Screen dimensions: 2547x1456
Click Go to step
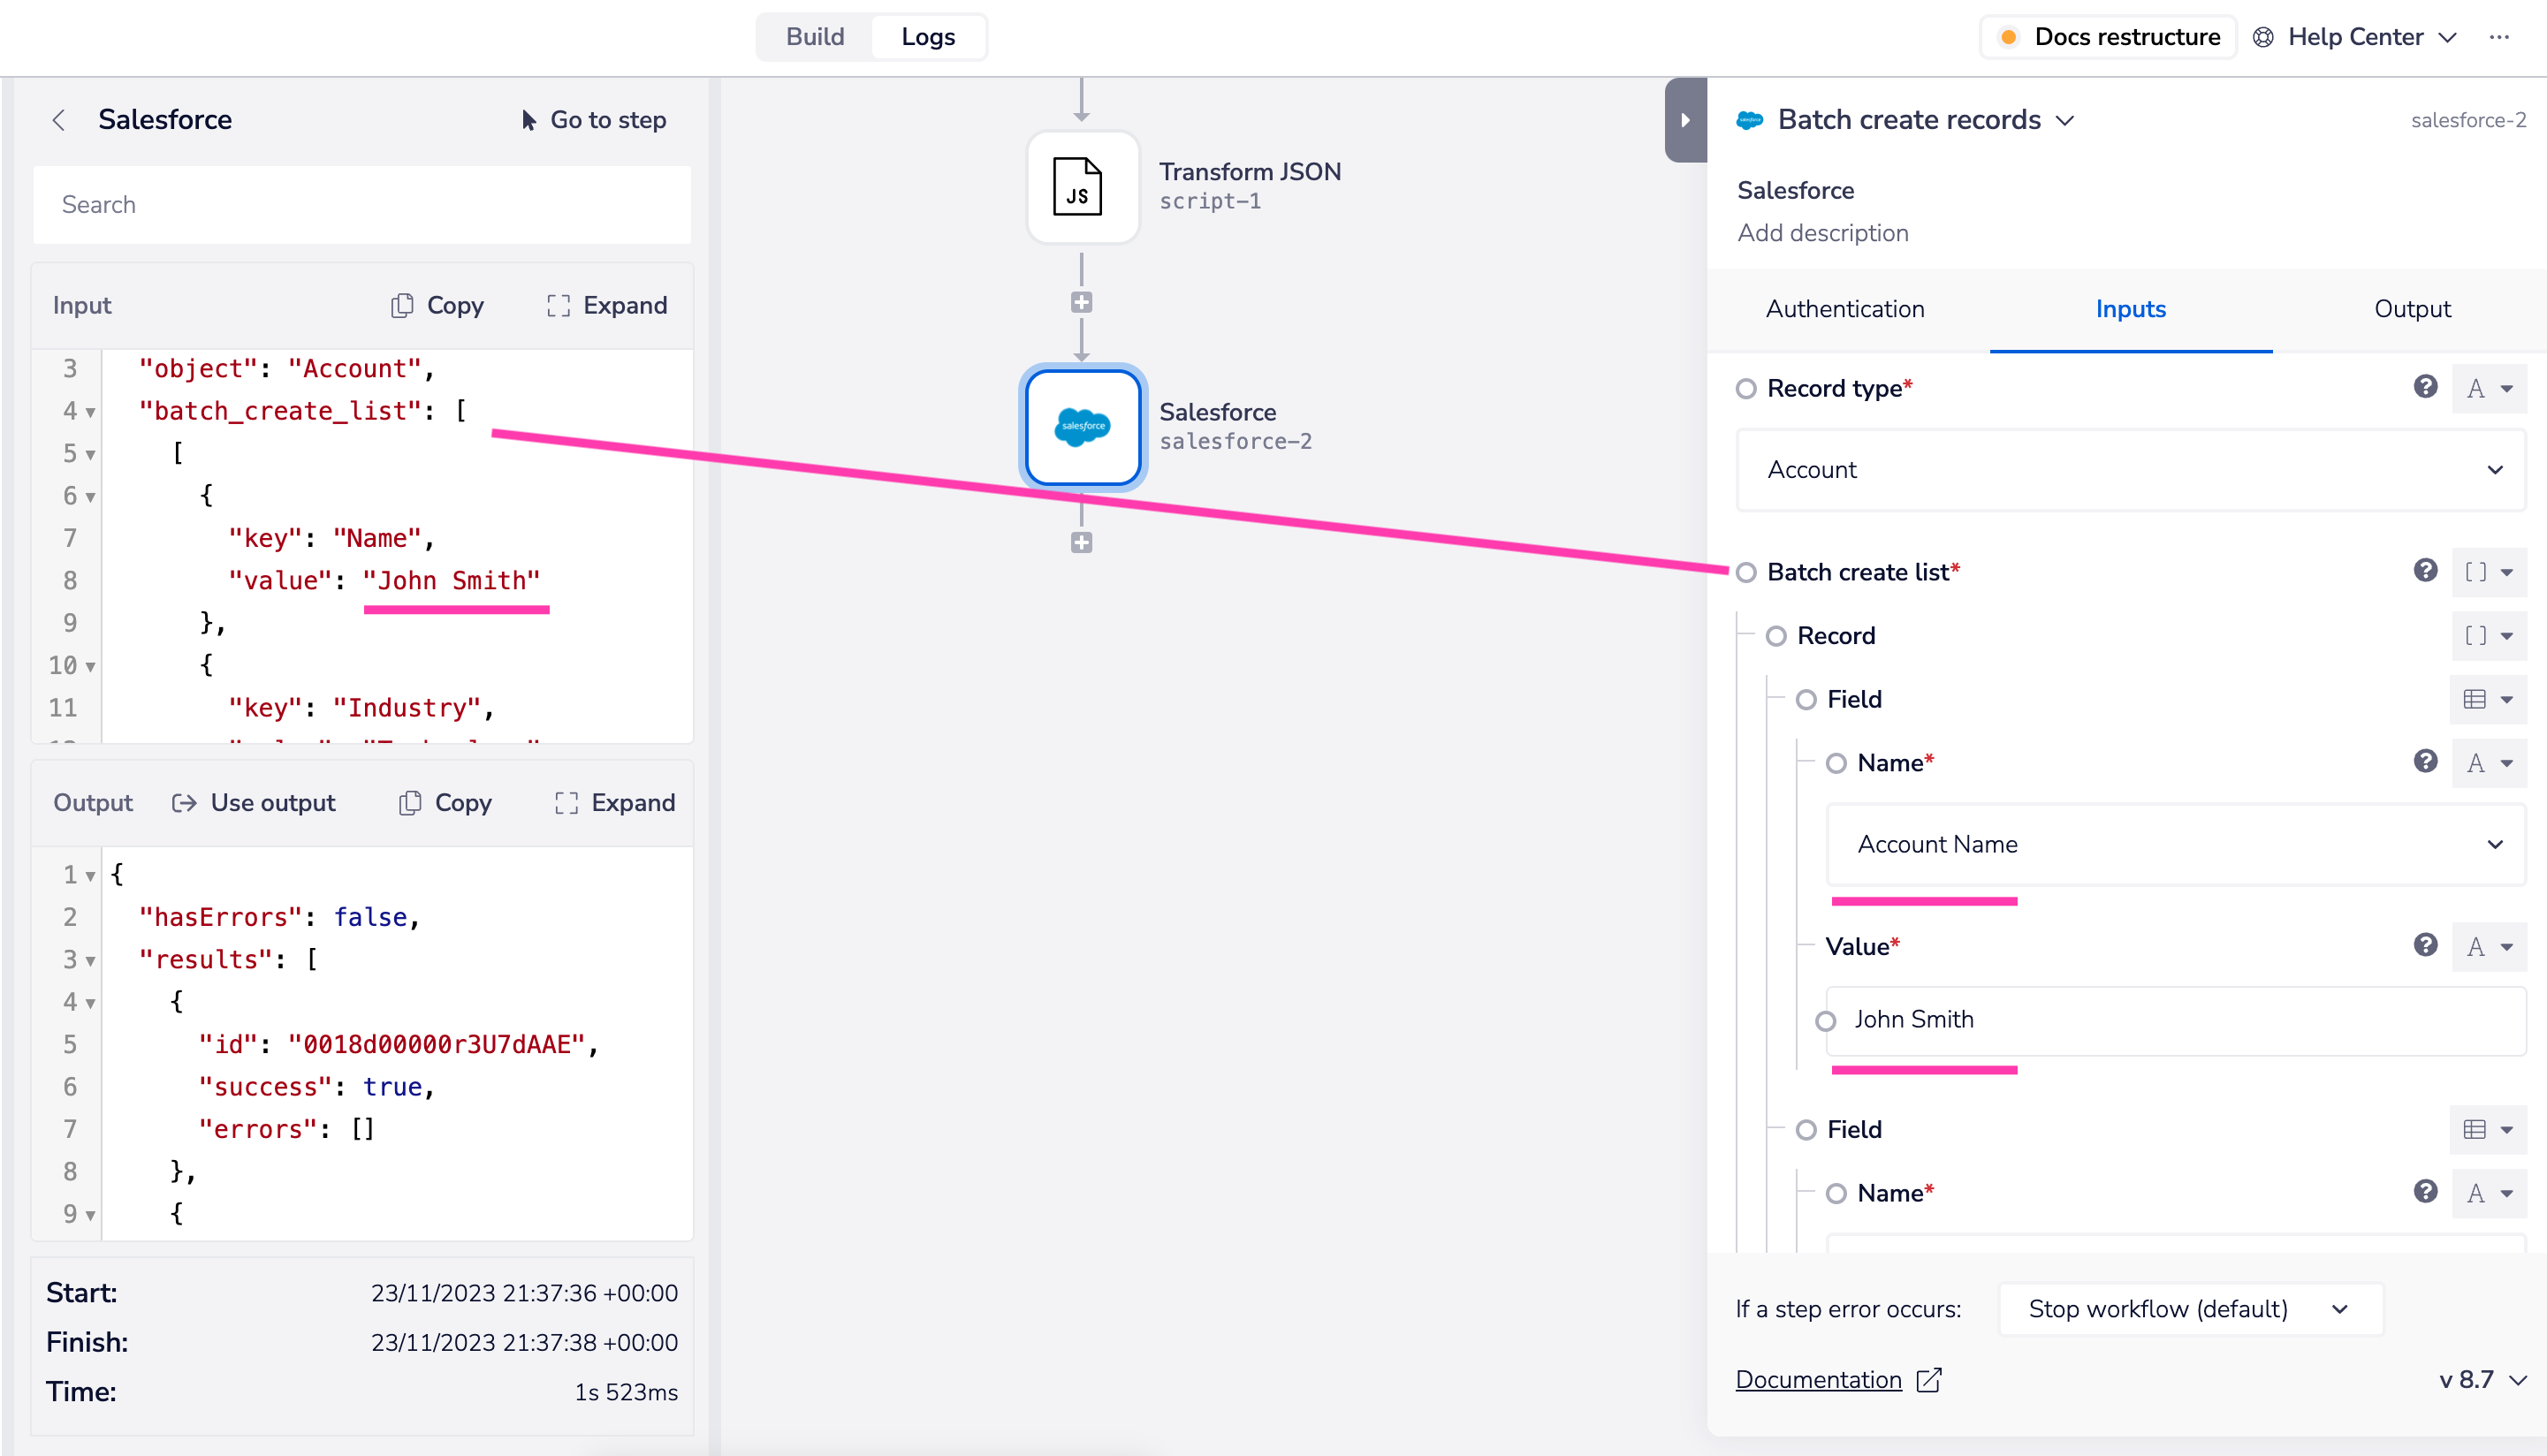tap(594, 119)
